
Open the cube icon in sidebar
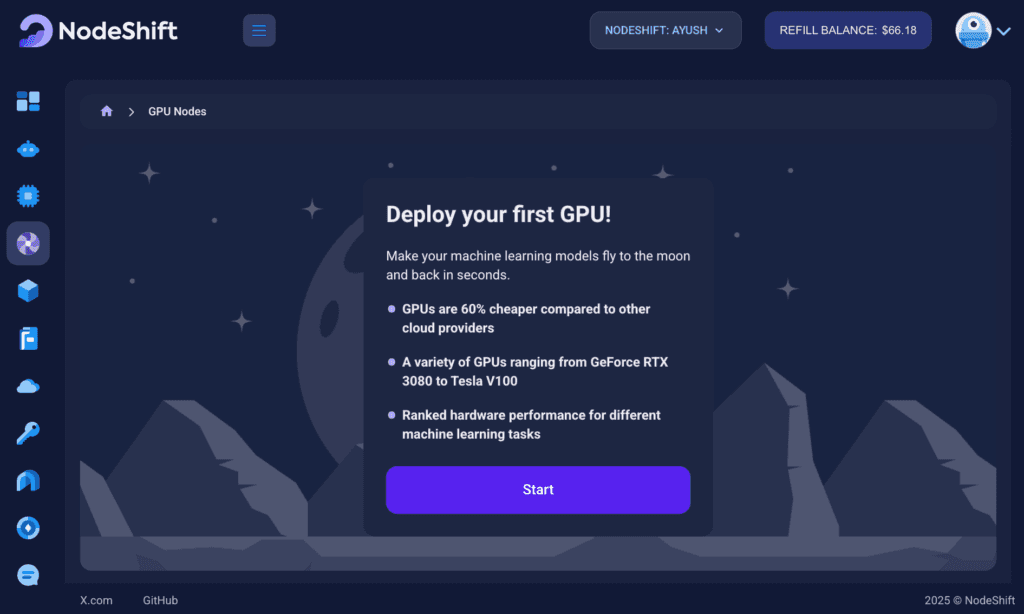coord(28,291)
